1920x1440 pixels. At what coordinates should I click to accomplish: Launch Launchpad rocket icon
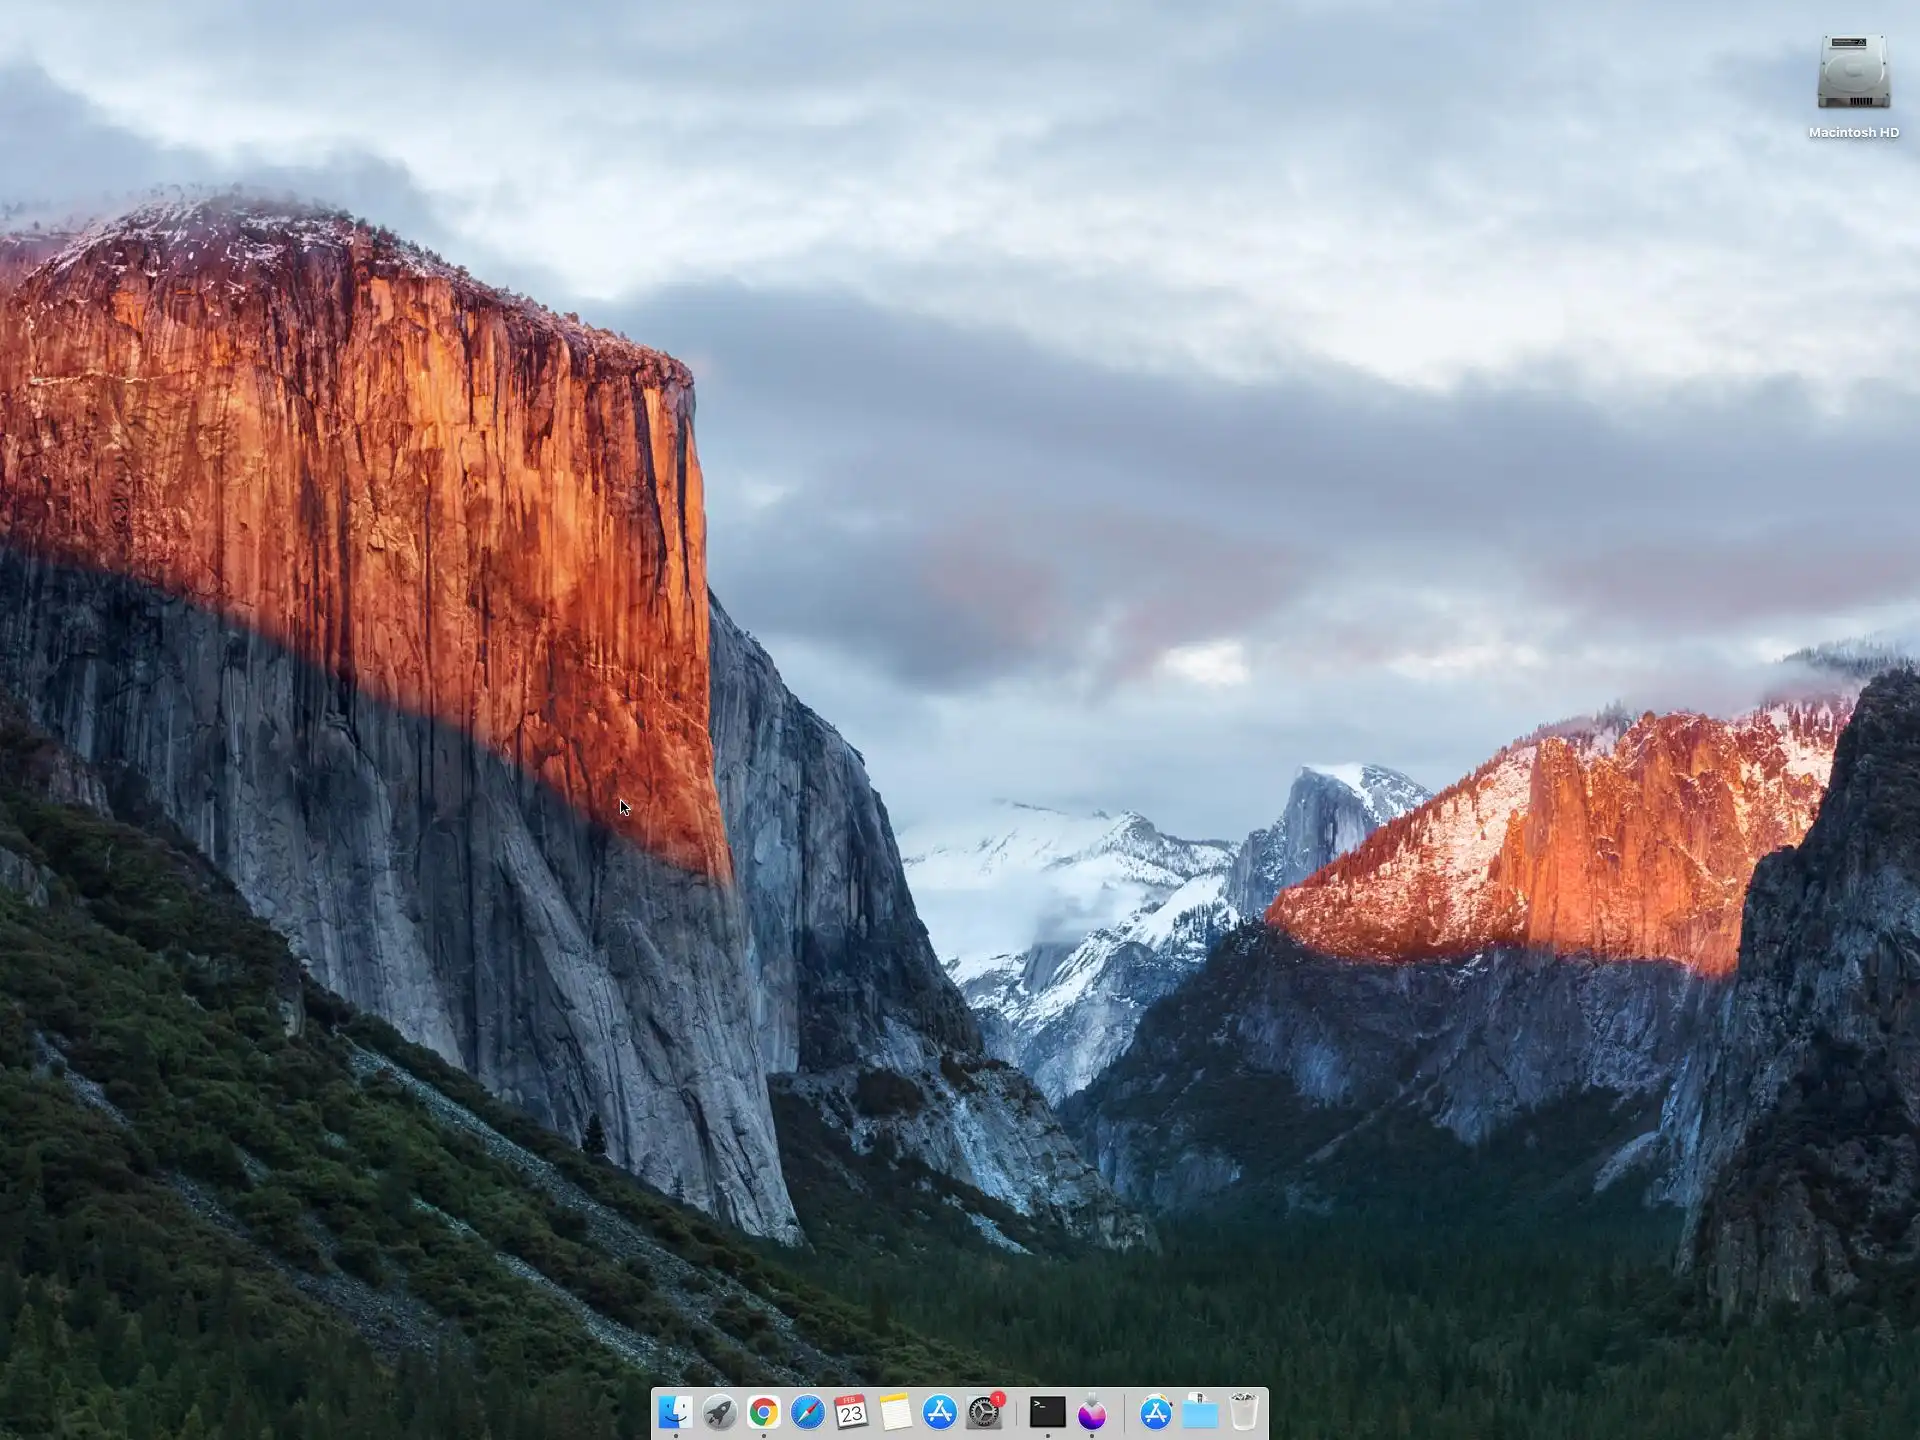(x=719, y=1412)
